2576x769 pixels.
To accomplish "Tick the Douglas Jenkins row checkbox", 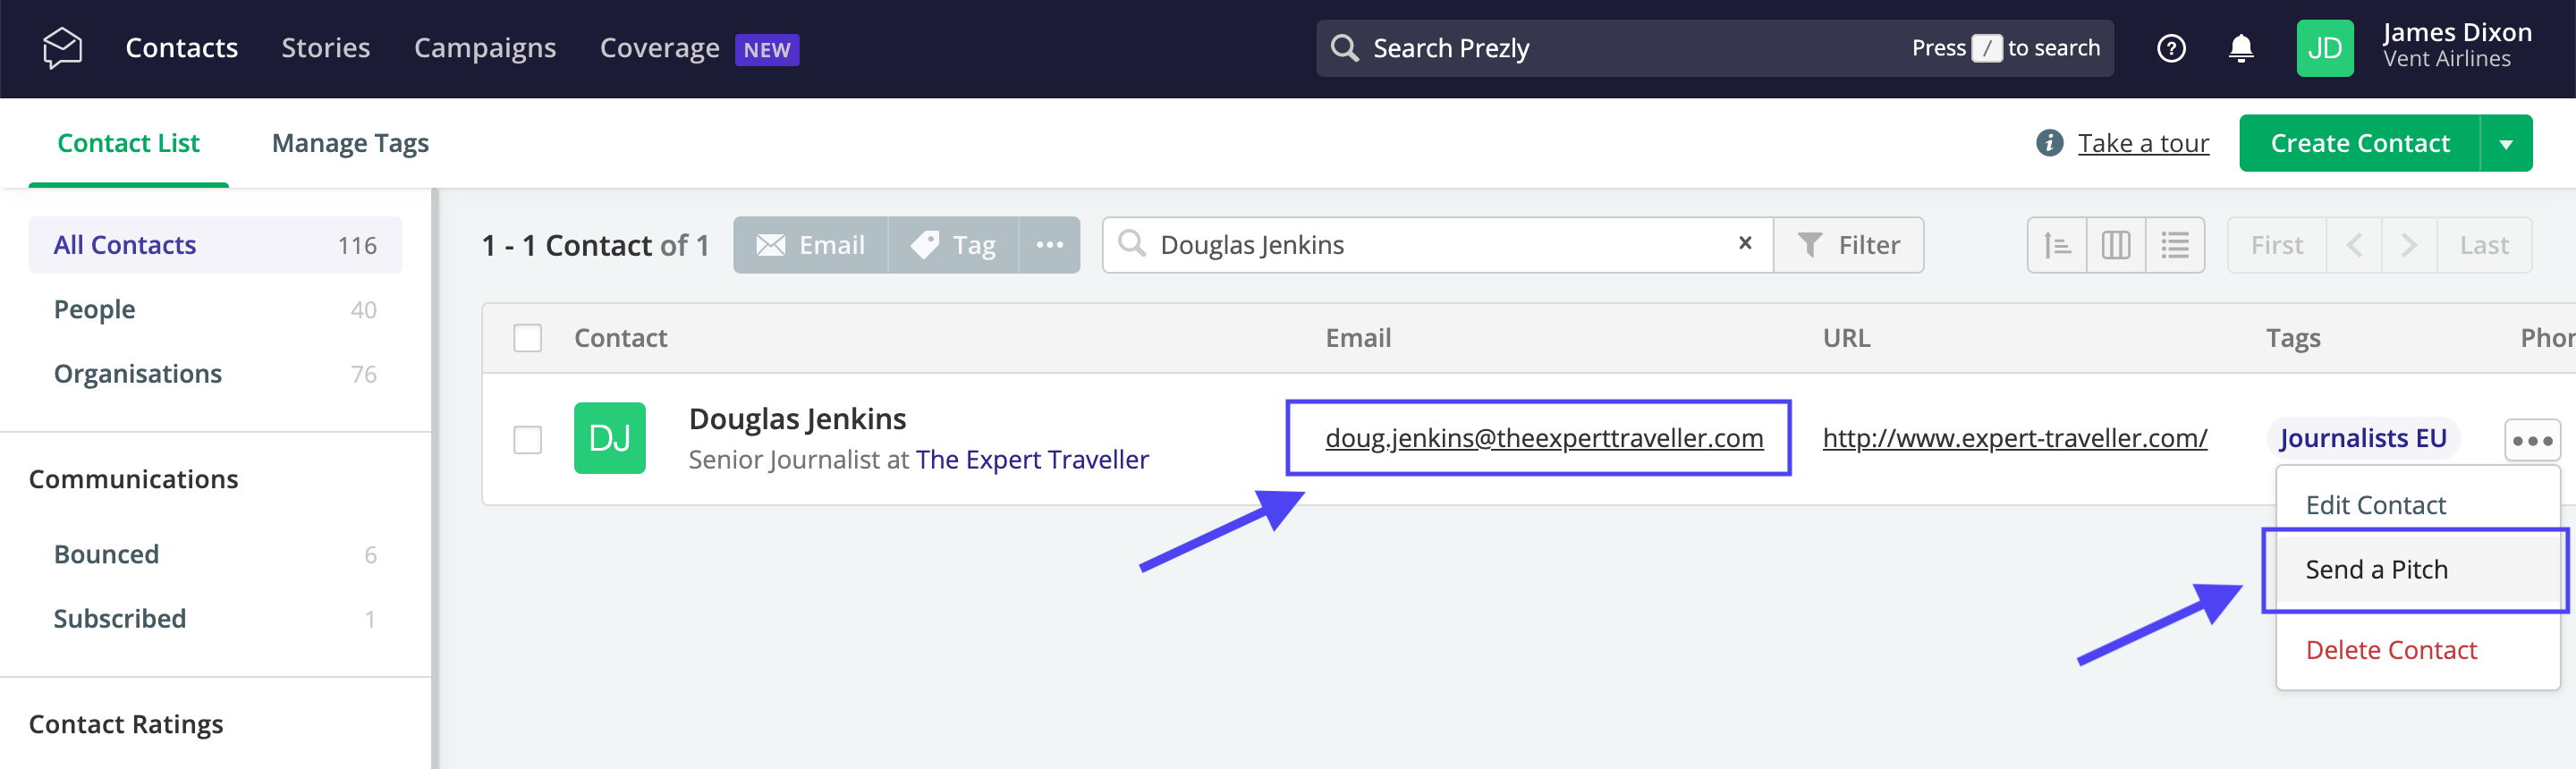I will 527,440.
